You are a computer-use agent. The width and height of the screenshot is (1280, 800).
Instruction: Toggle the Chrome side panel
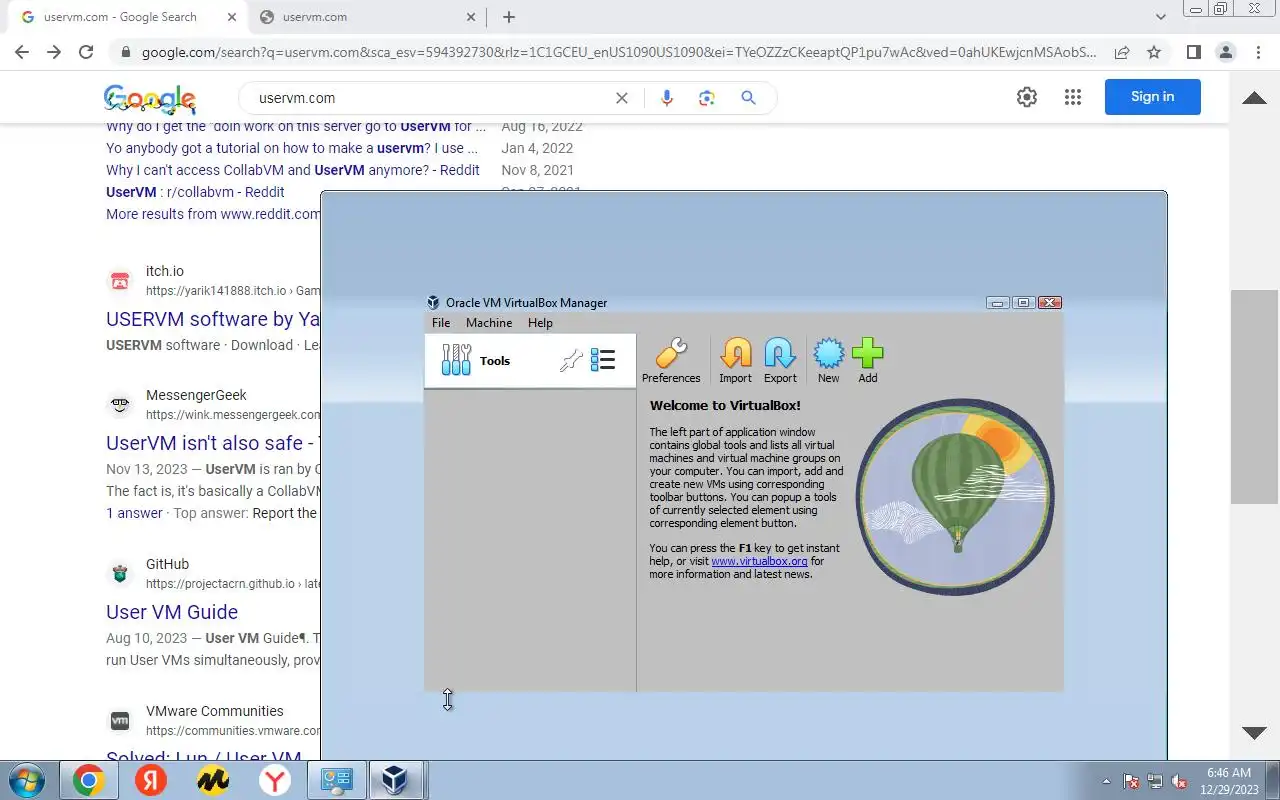1193,52
